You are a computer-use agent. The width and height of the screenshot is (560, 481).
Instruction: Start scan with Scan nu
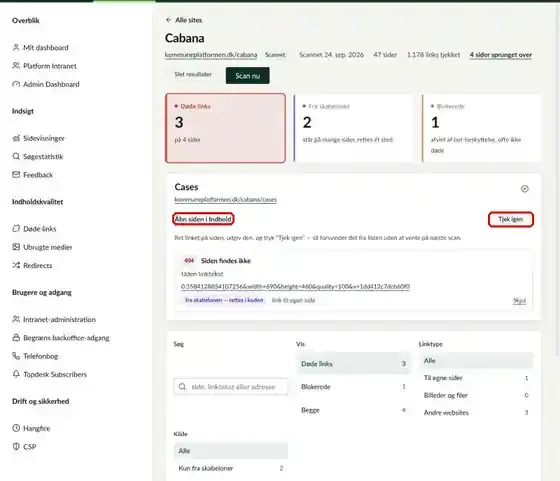click(x=248, y=76)
